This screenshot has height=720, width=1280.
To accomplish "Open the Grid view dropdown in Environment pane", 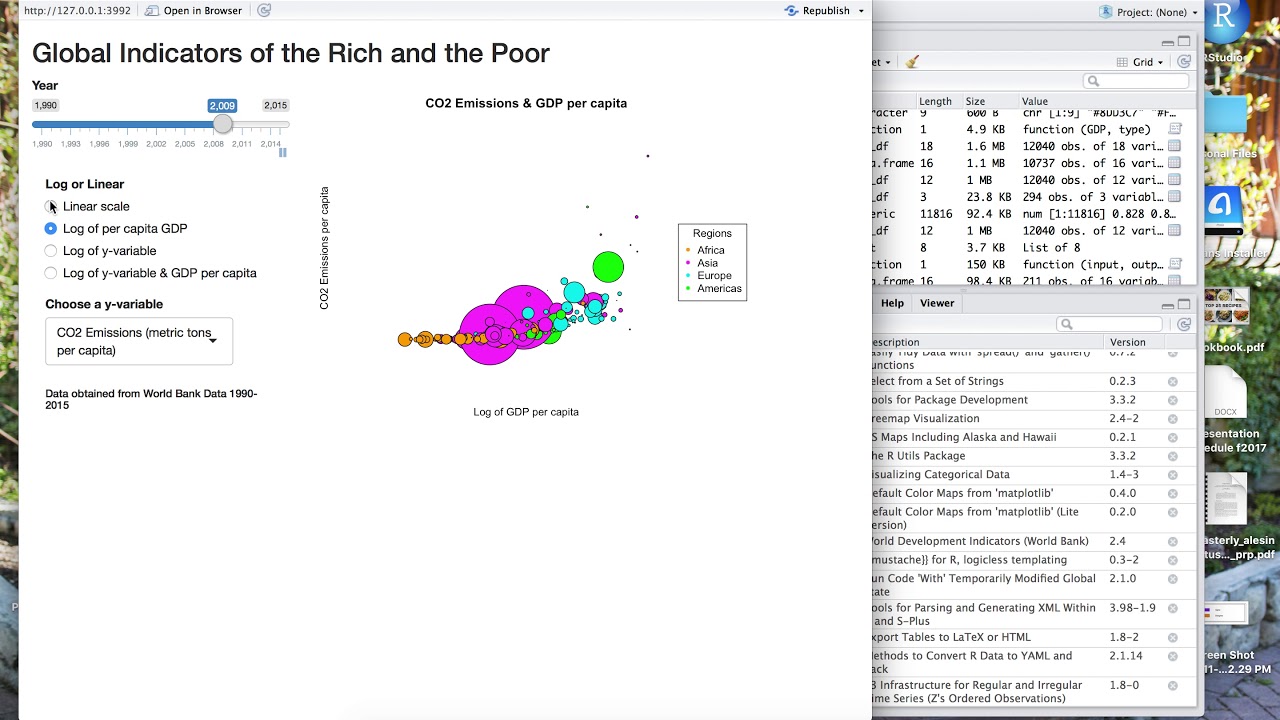I will pos(1140,62).
